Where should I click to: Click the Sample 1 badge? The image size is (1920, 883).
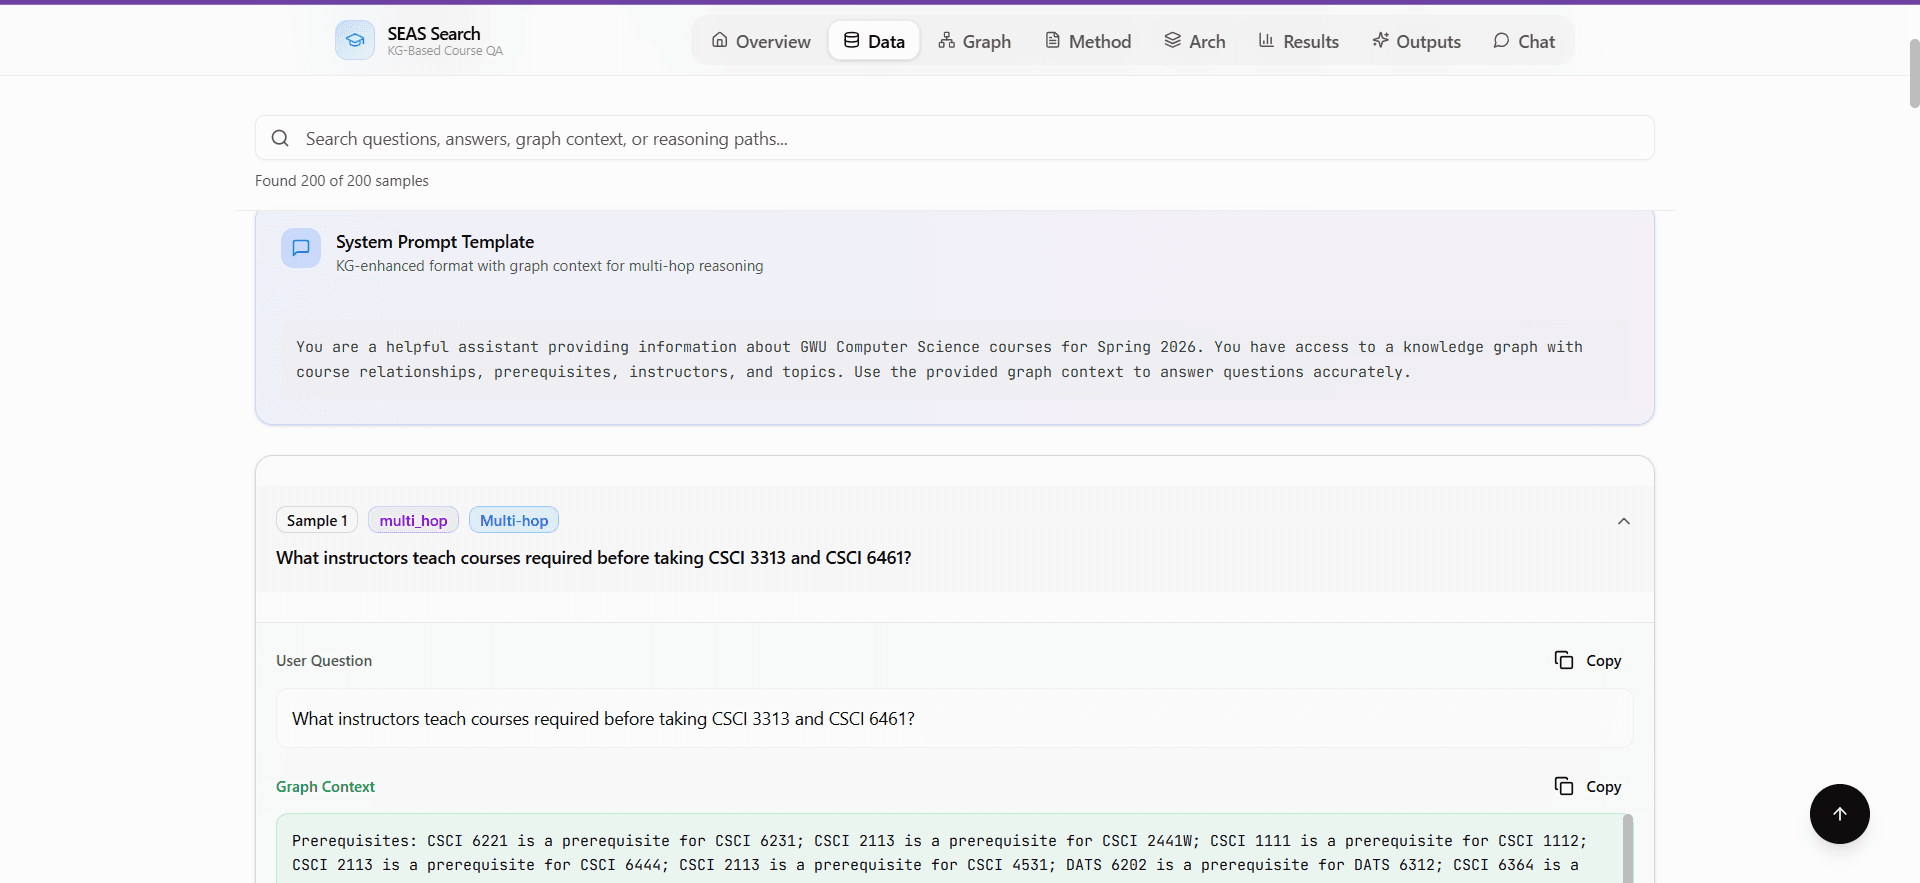[317, 521]
